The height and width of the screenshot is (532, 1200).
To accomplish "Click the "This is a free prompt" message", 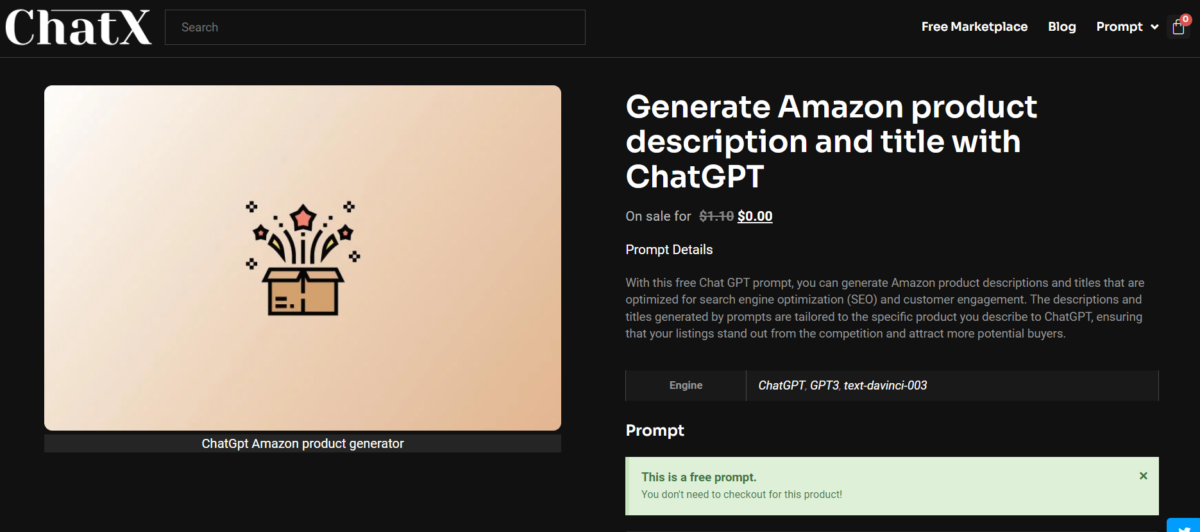I will 699,477.
